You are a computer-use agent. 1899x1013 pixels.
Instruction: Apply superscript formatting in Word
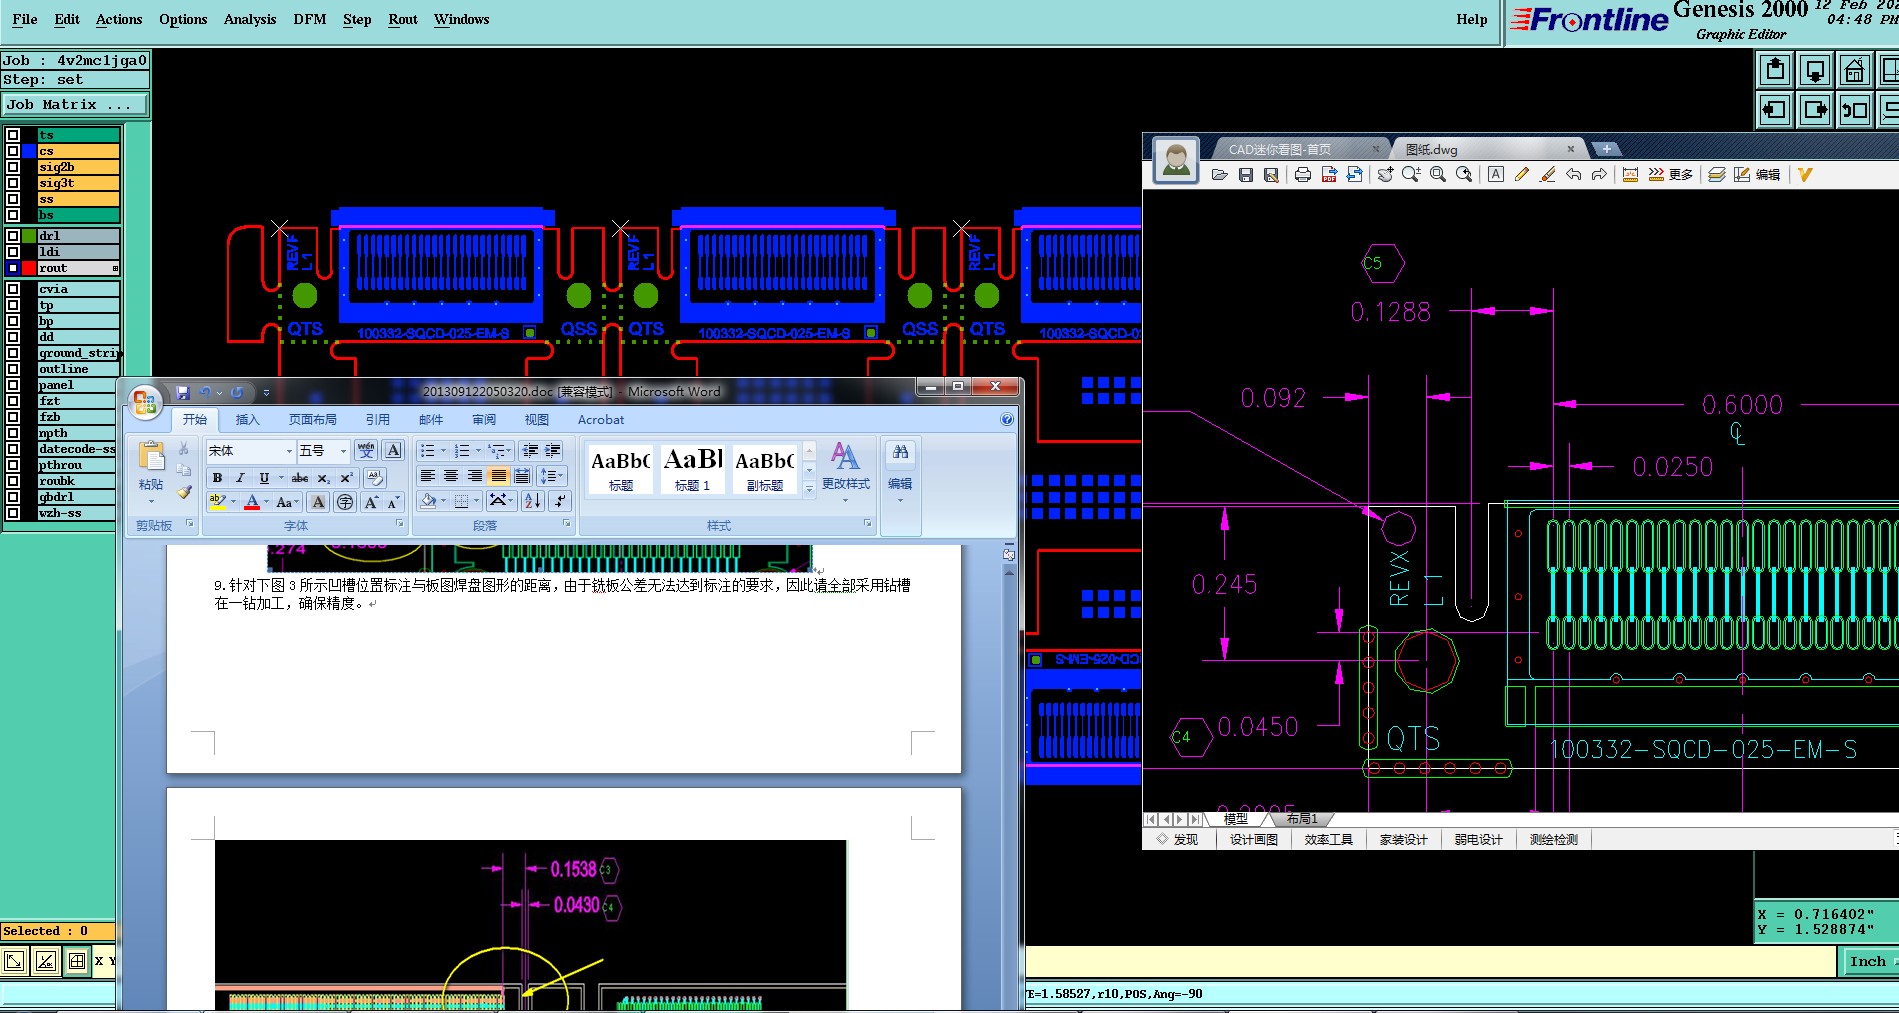click(346, 478)
